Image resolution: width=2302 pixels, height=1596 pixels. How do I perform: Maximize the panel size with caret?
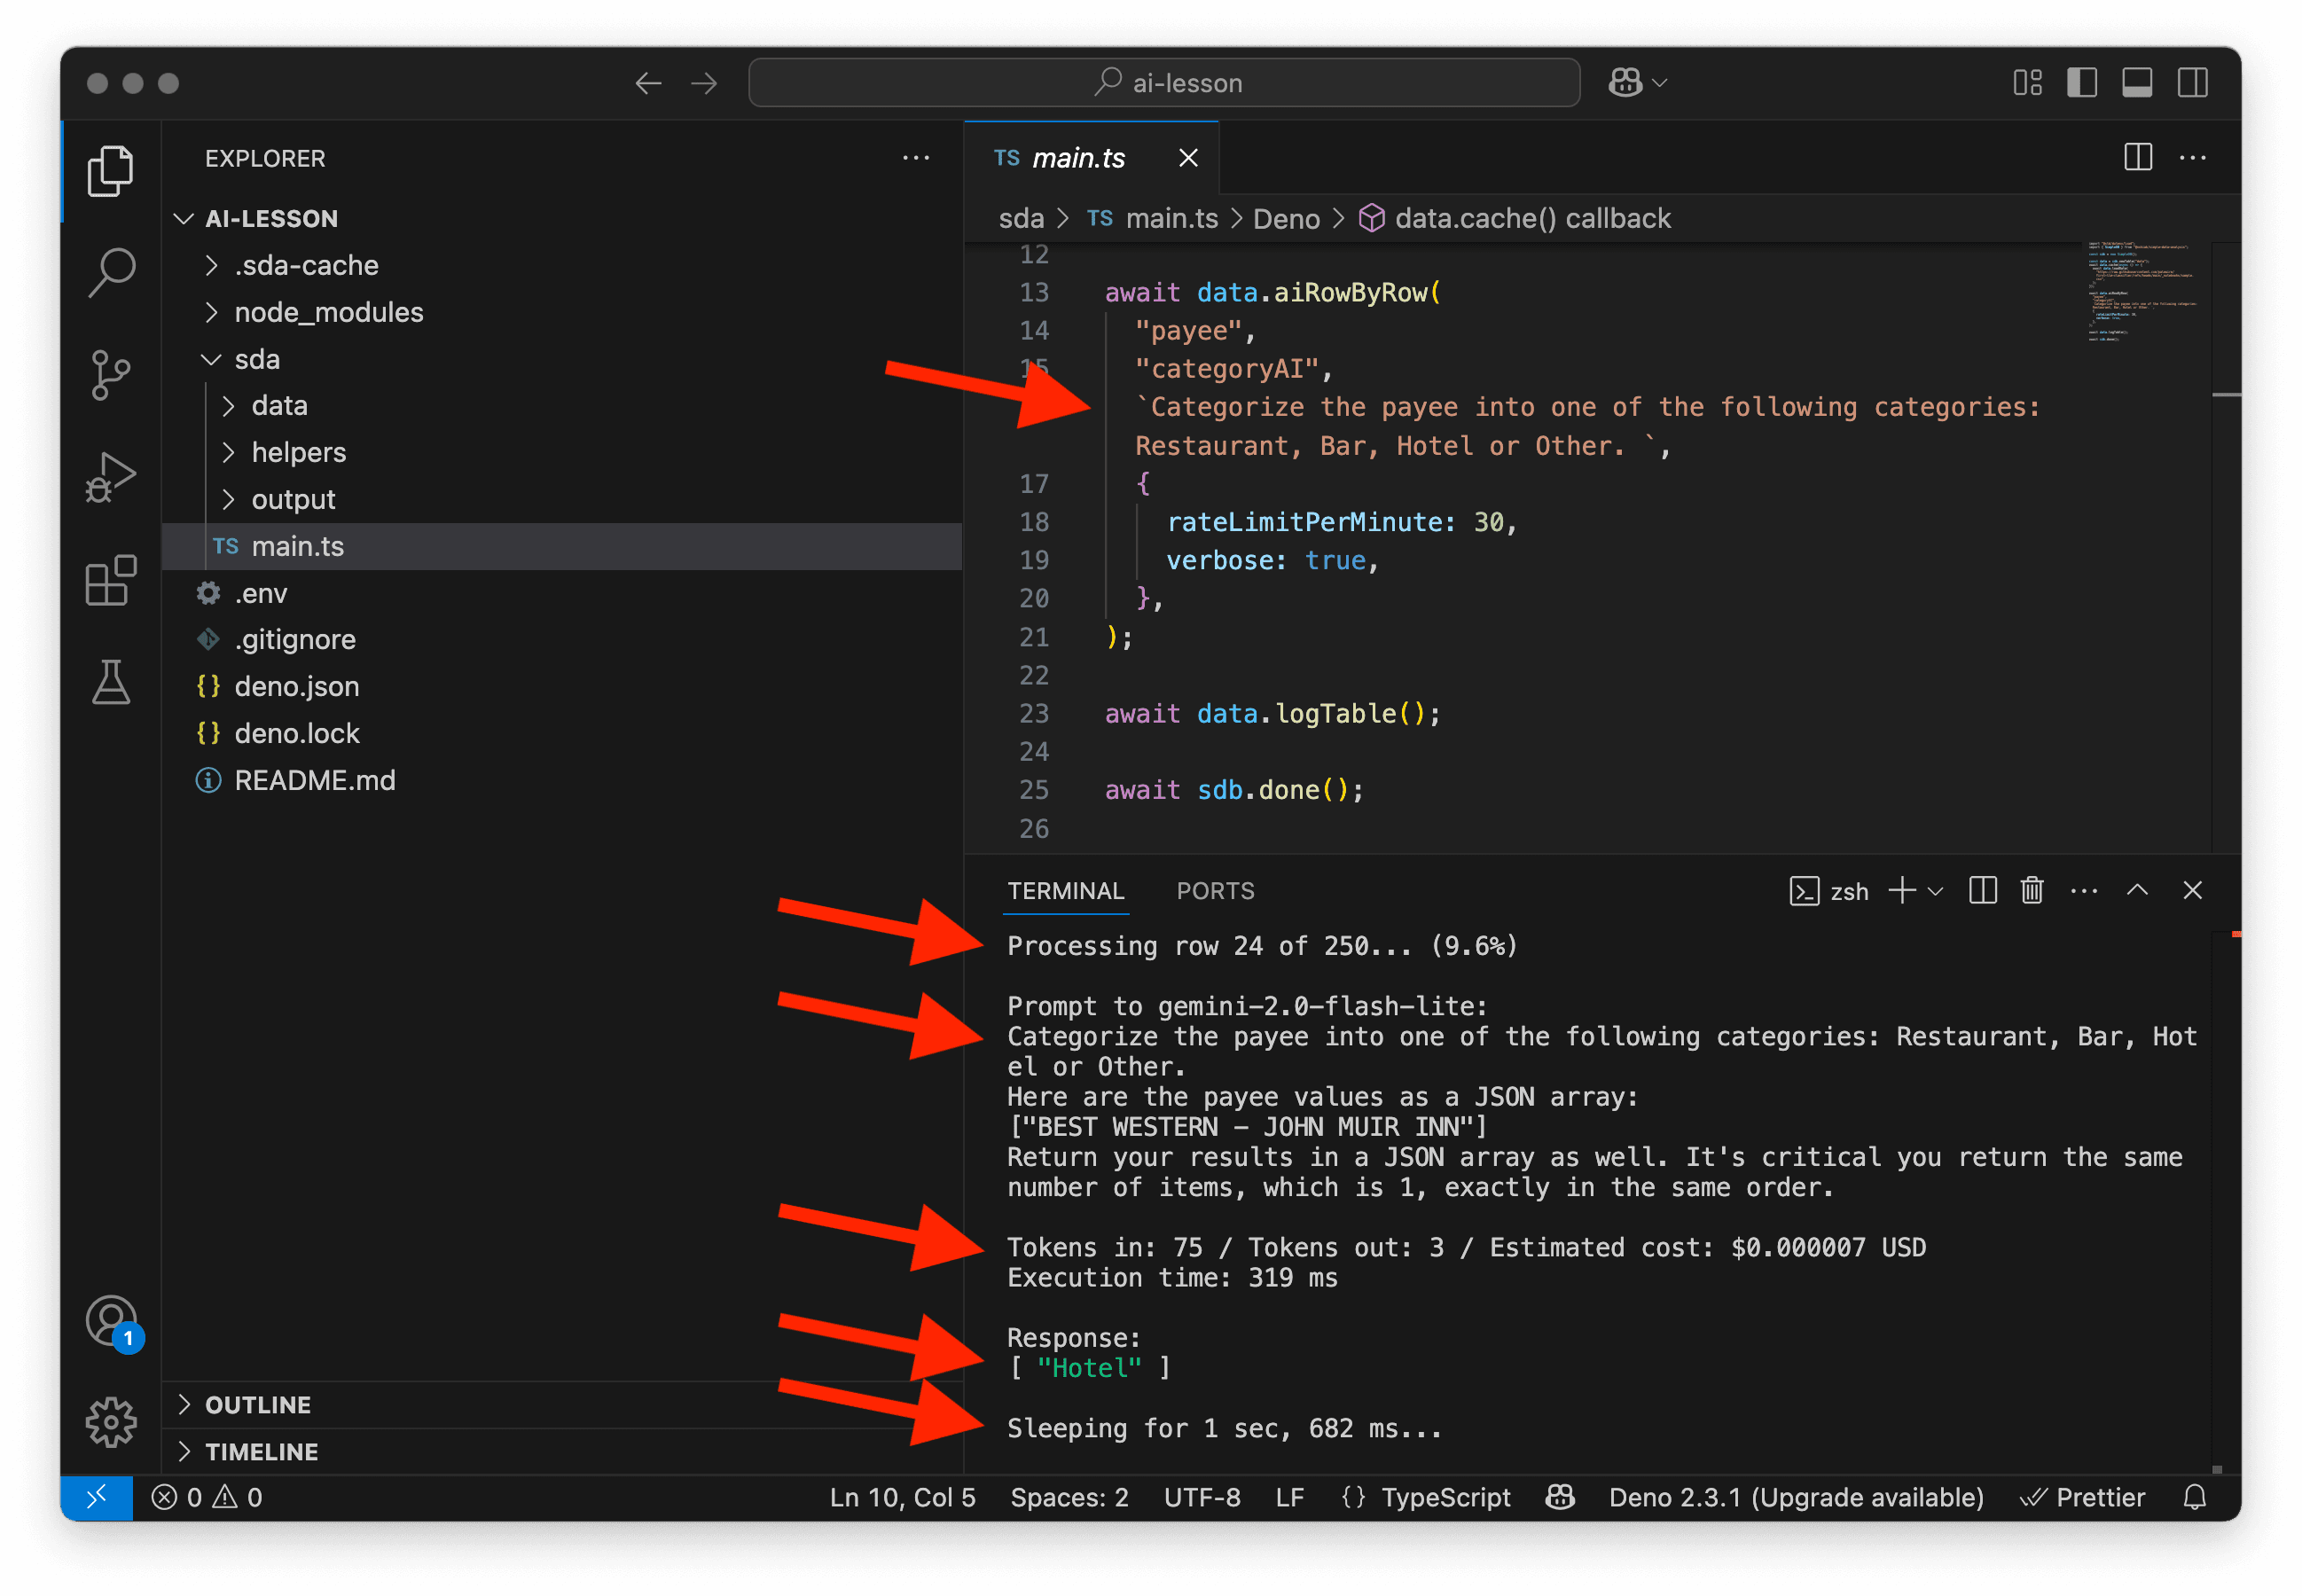click(x=2137, y=890)
